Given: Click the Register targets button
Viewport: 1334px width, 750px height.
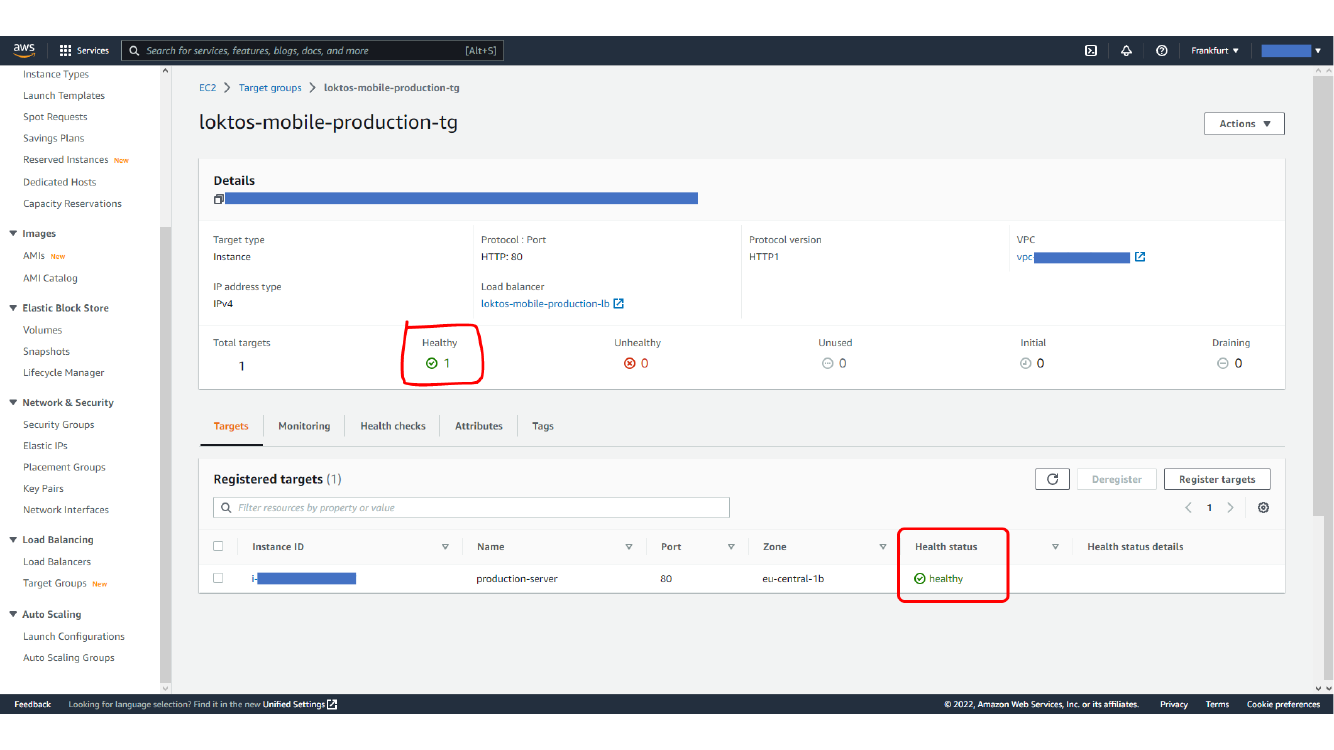Looking at the screenshot, I should [x=1217, y=479].
